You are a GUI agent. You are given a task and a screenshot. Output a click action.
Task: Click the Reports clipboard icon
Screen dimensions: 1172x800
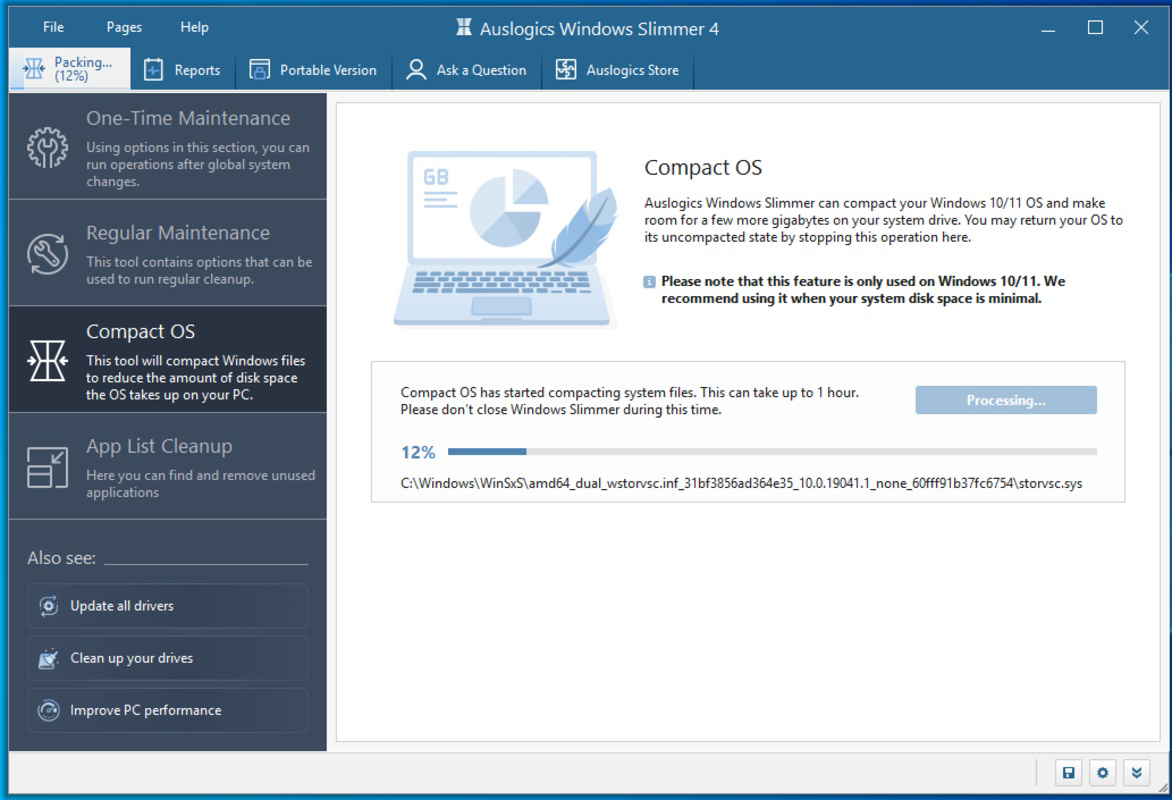click(153, 70)
